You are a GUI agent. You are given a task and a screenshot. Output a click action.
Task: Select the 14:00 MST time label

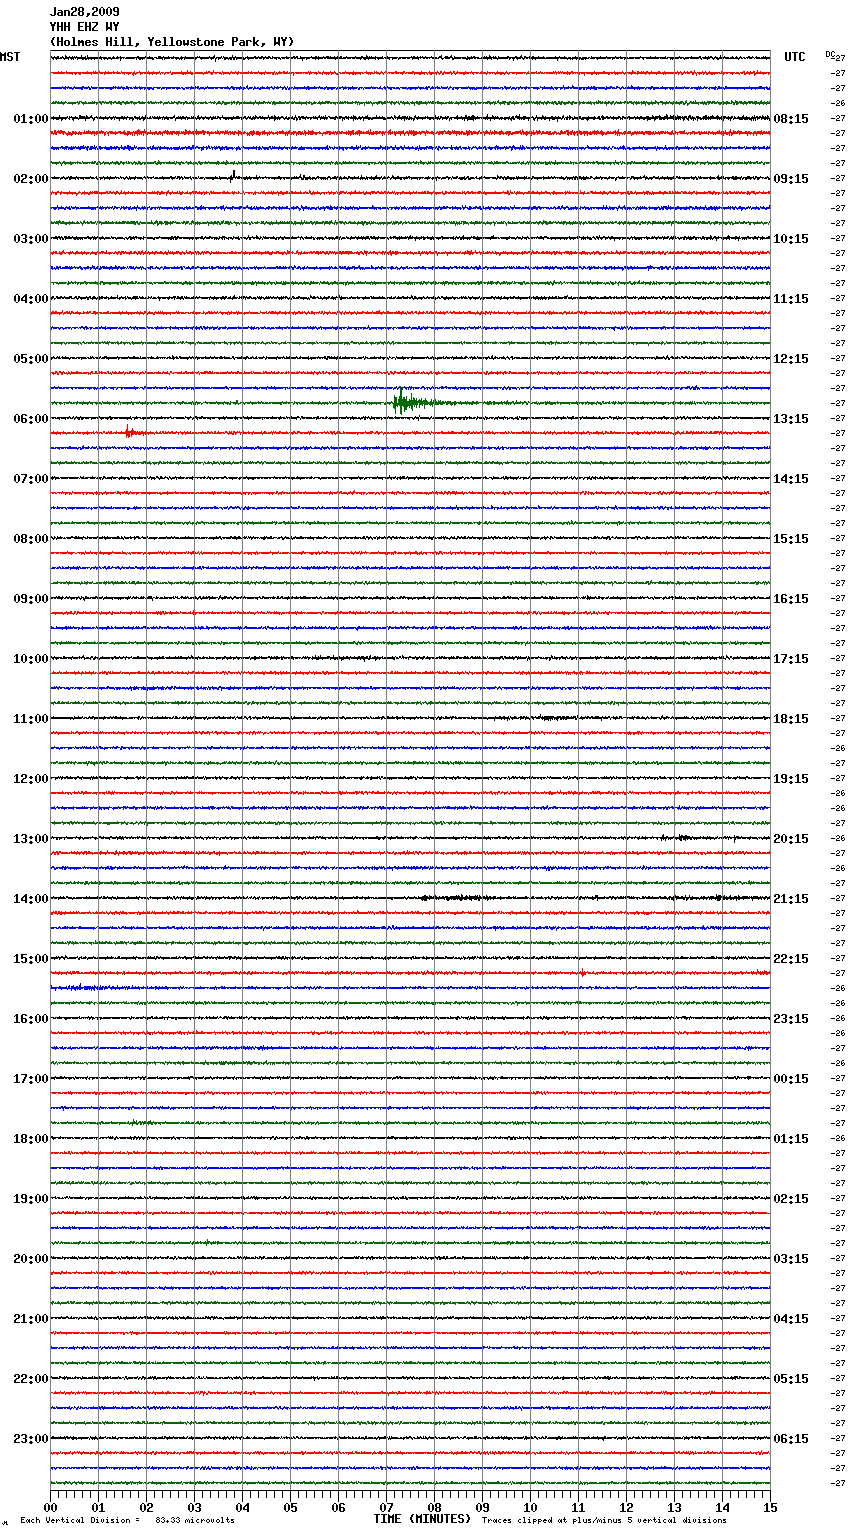pos(30,899)
